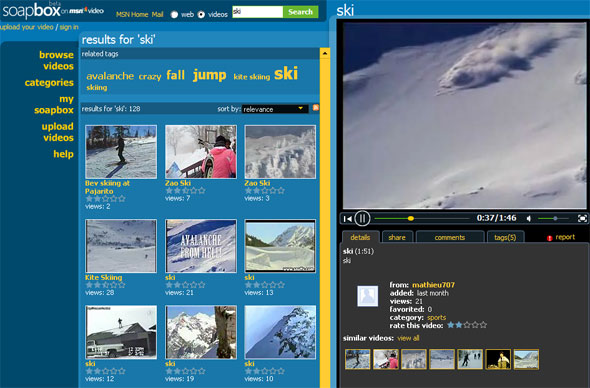Click view all similar videos
This screenshot has height=388, width=590.
[x=408, y=338]
